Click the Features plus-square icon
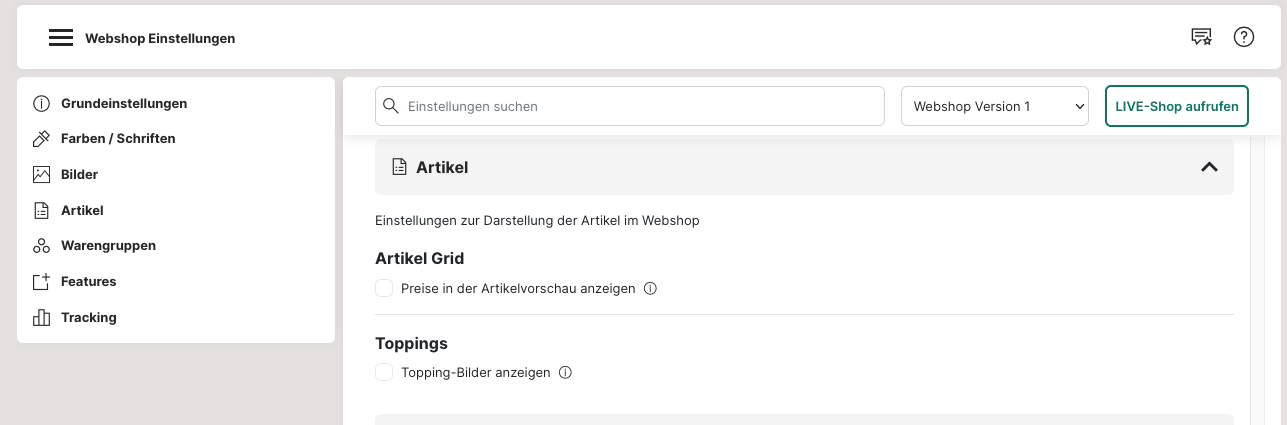1287x425 pixels. coord(41,282)
